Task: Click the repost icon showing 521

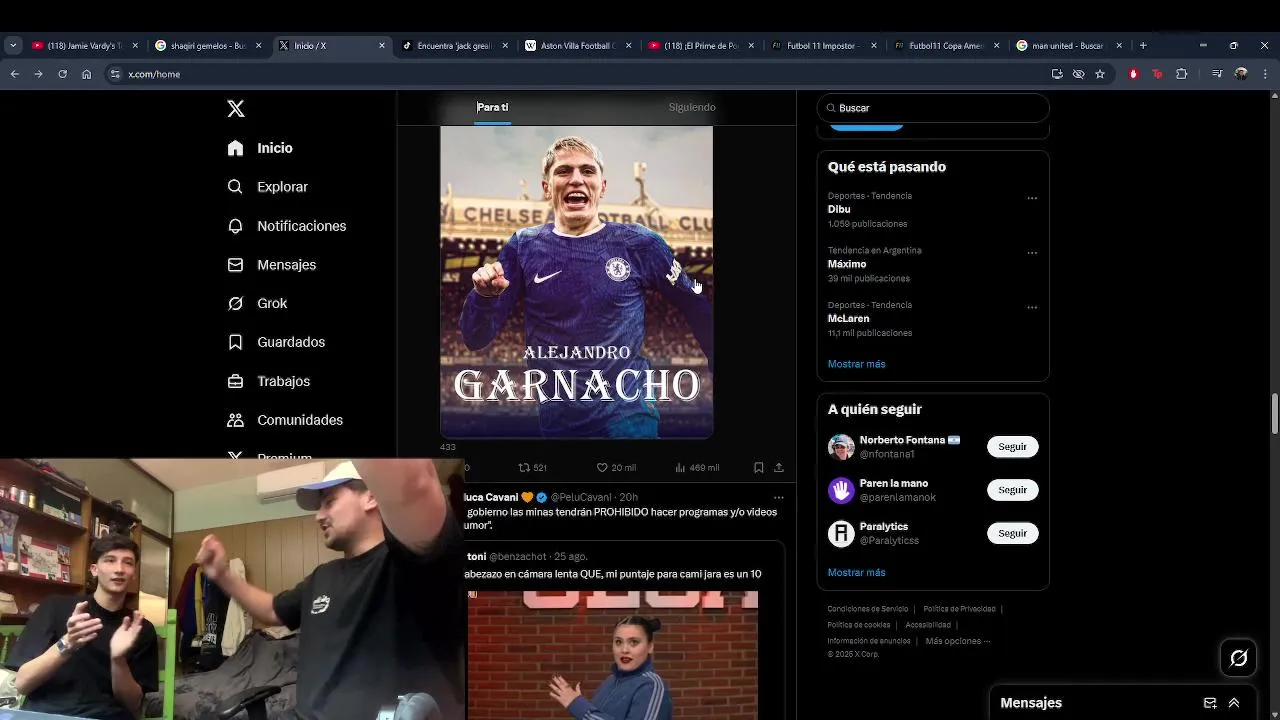Action: click(x=532, y=467)
